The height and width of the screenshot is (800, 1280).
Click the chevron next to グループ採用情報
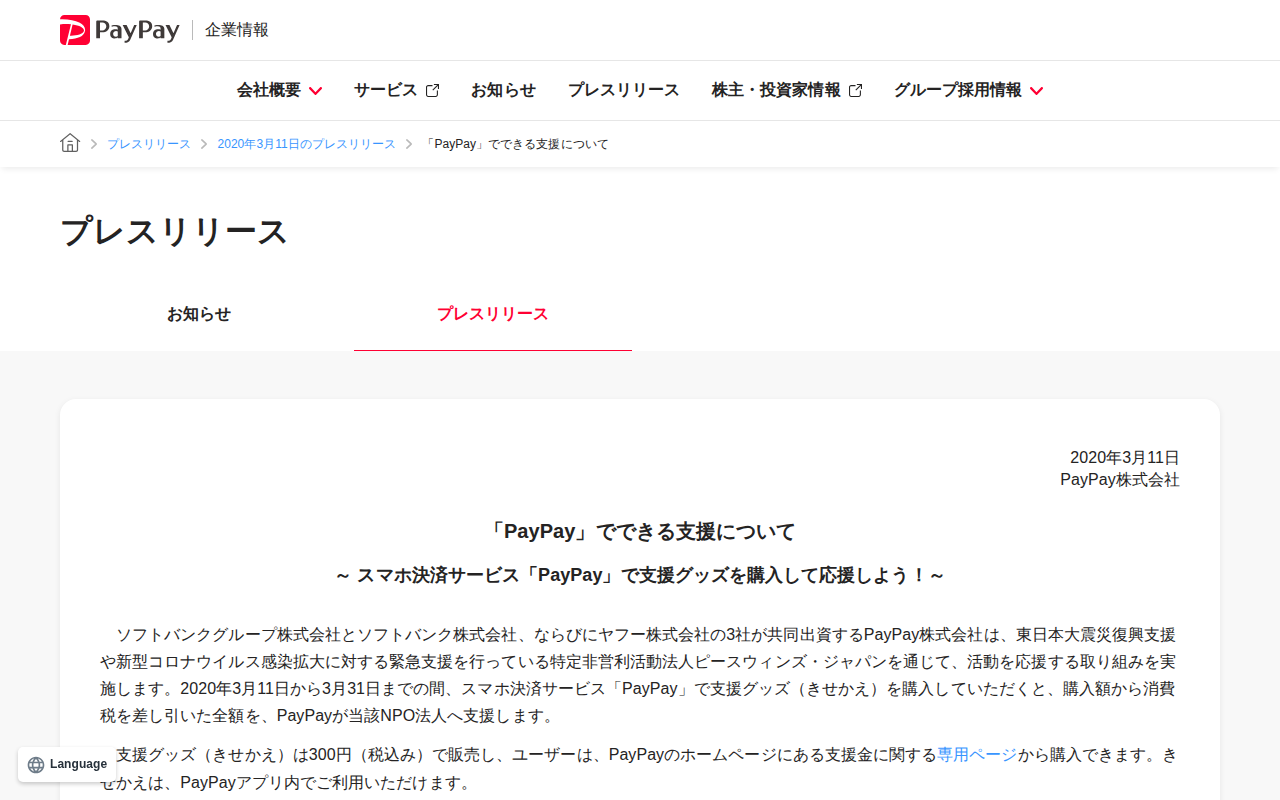(1036, 91)
